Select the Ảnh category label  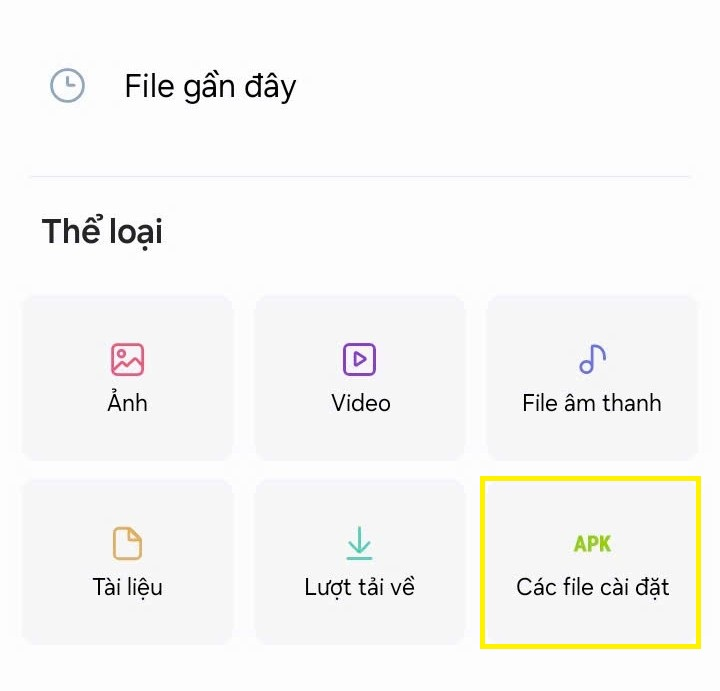[127, 403]
